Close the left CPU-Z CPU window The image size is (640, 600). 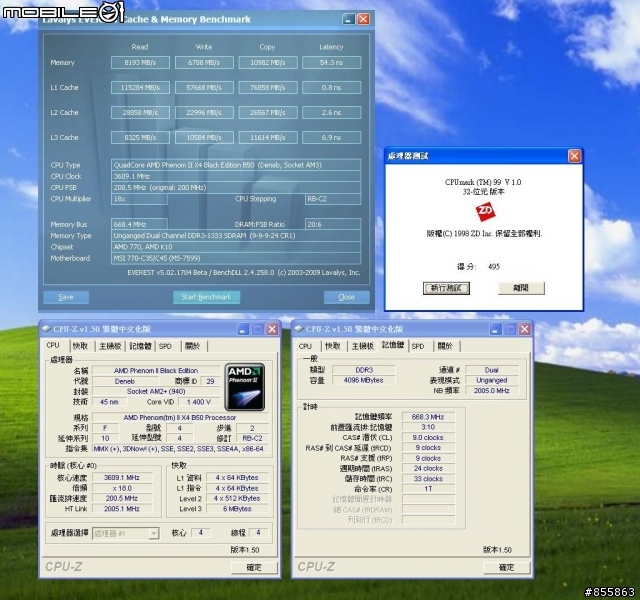[x=272, y=329]
